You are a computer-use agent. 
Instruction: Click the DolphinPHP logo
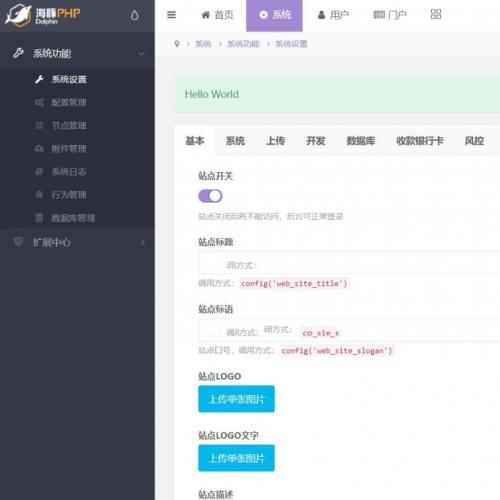coord(43,15)
